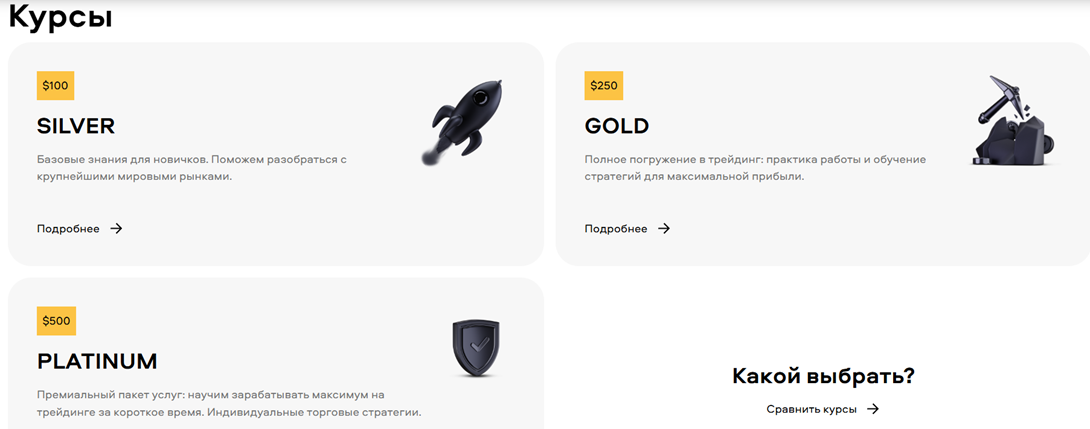Select the GOLD course title
The image size is (1090, 429).
tap(617, 126)
